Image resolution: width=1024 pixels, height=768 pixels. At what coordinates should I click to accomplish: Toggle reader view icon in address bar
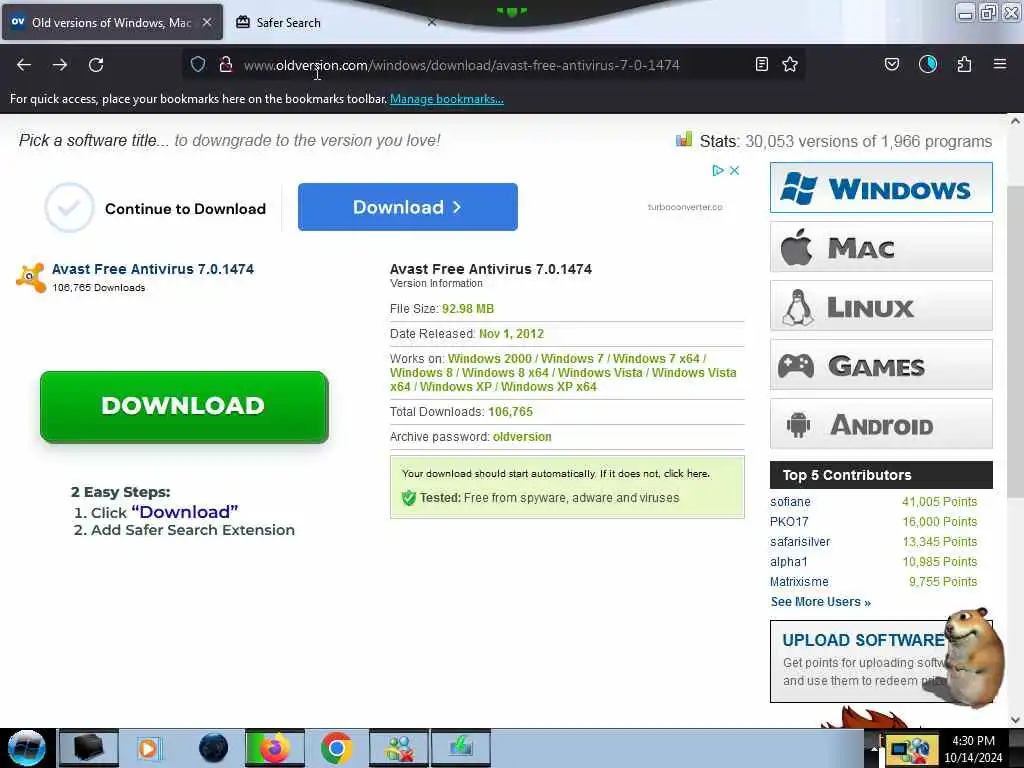pyautogui.click(x=761, y=64)
